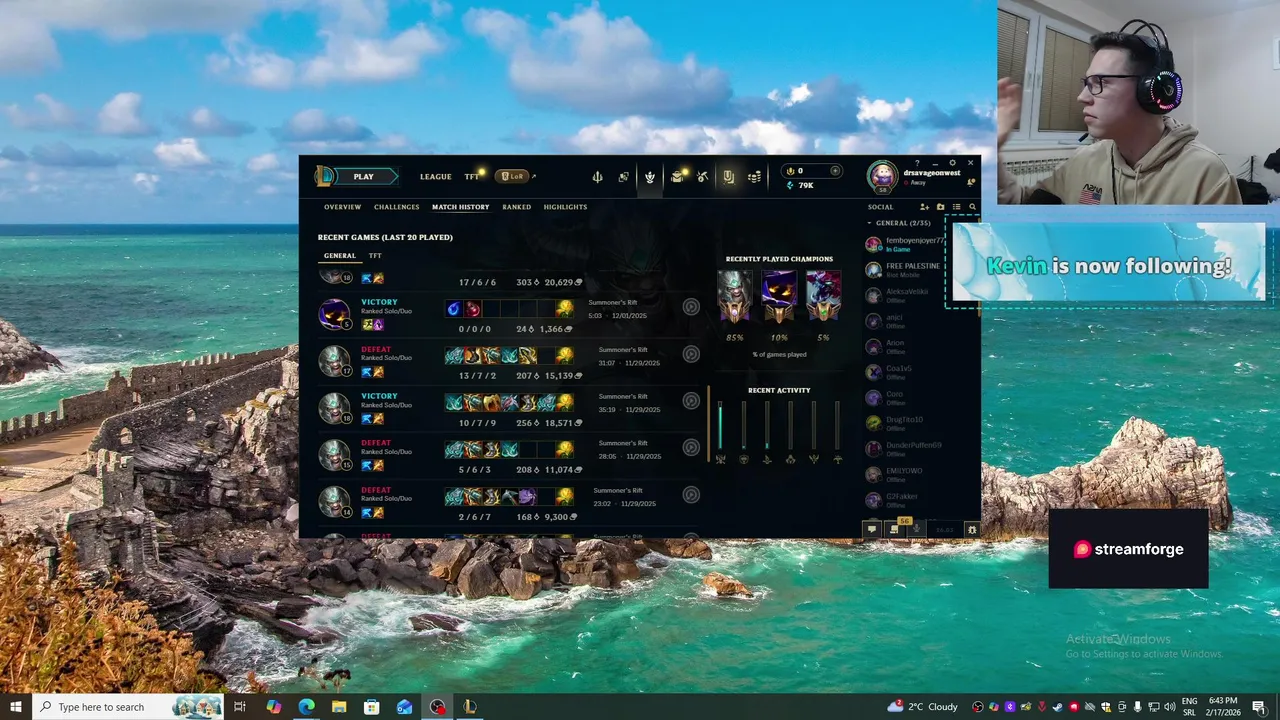Switch to the RANKED tab
Image resolution: width=1280 pixels, height=720 pixels.
click(516, 207)
